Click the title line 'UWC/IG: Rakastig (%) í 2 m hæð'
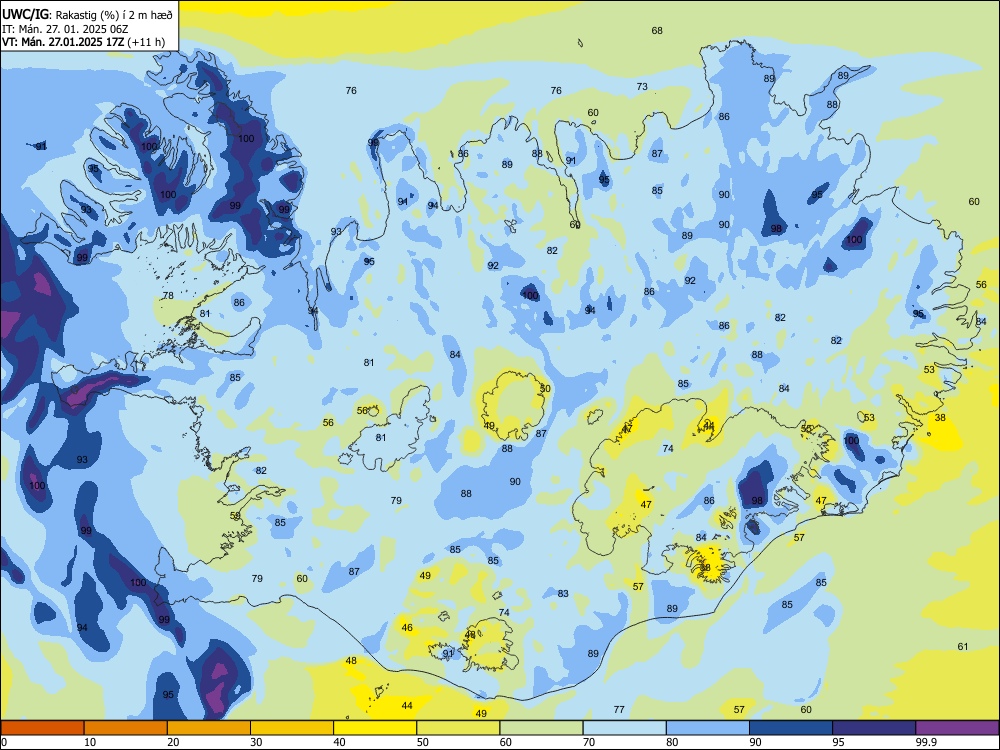The height and width of the screenshot is (750, 1000). [87, 13]
